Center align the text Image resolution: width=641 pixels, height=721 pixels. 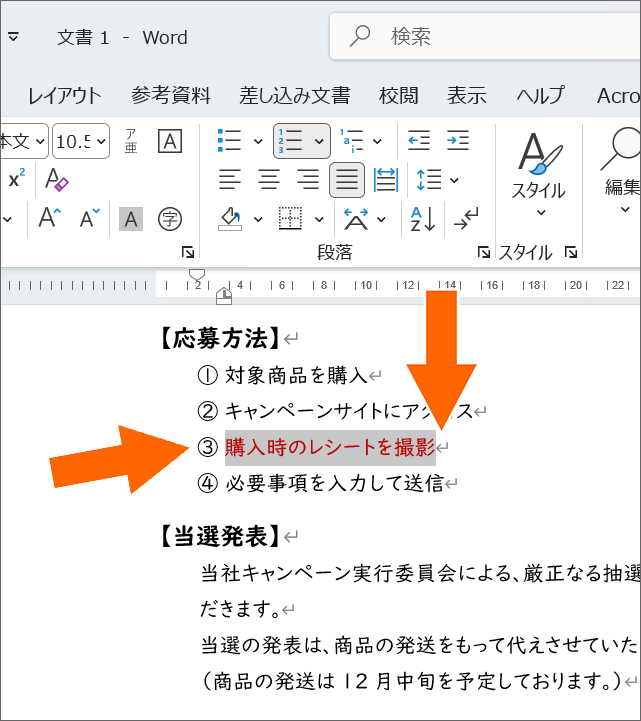pyautogui.click(x=269, y=180)
